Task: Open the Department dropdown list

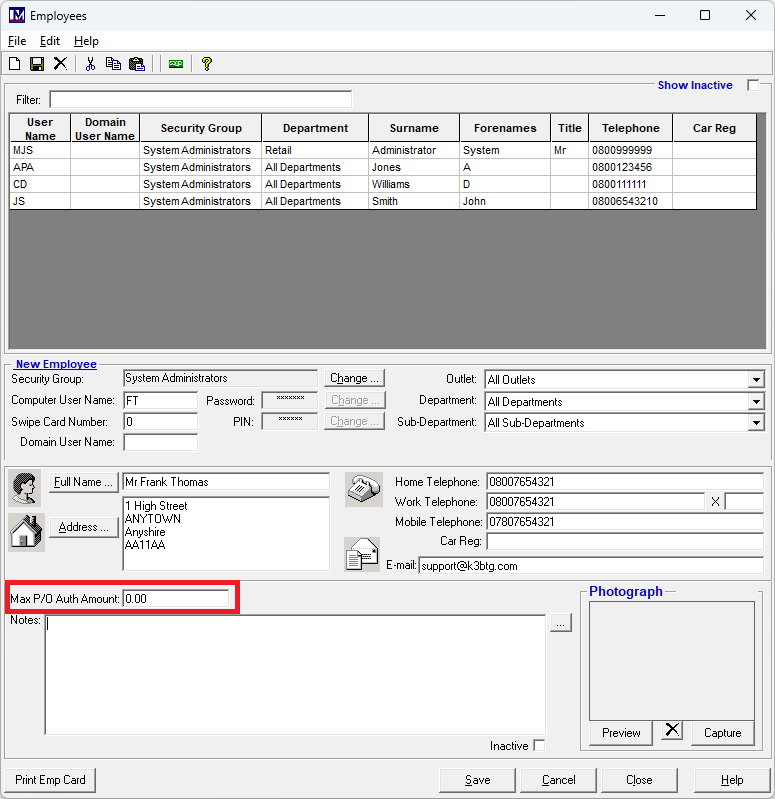Action: [756, 402]
